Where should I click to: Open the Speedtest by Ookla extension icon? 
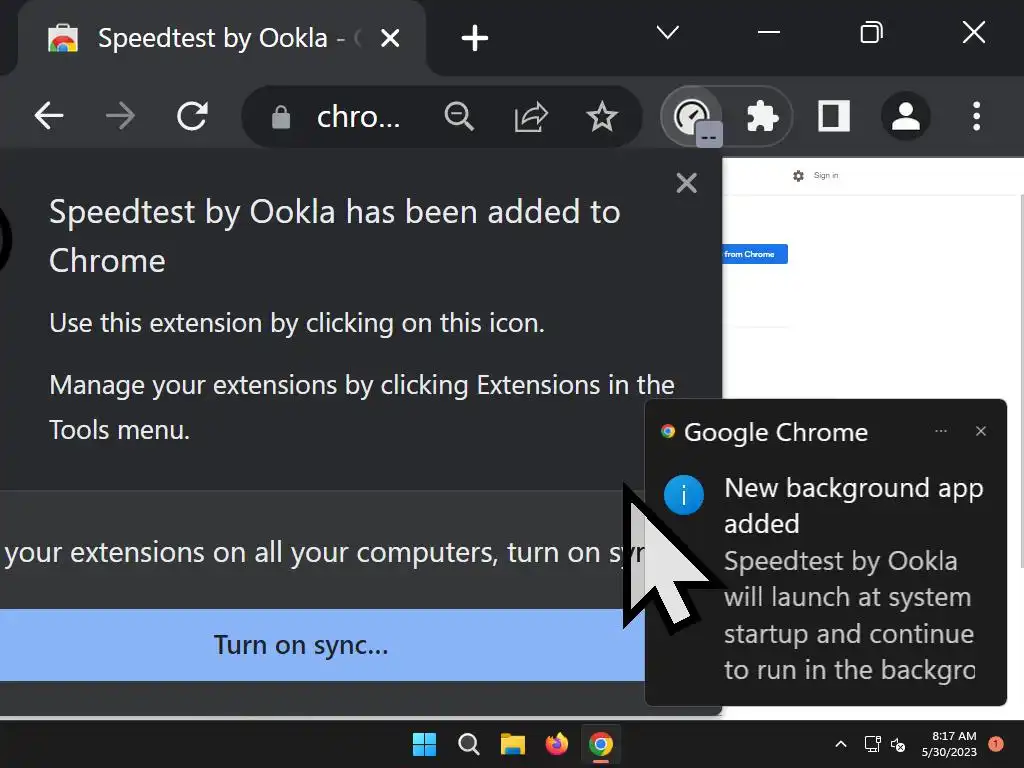692,117
